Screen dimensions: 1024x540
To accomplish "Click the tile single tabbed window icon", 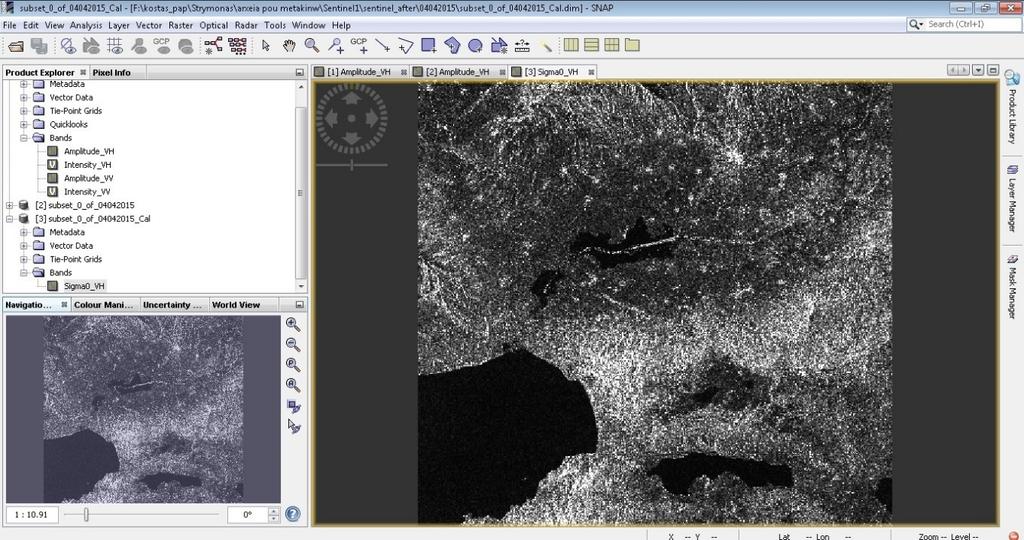I will [632, 45].
